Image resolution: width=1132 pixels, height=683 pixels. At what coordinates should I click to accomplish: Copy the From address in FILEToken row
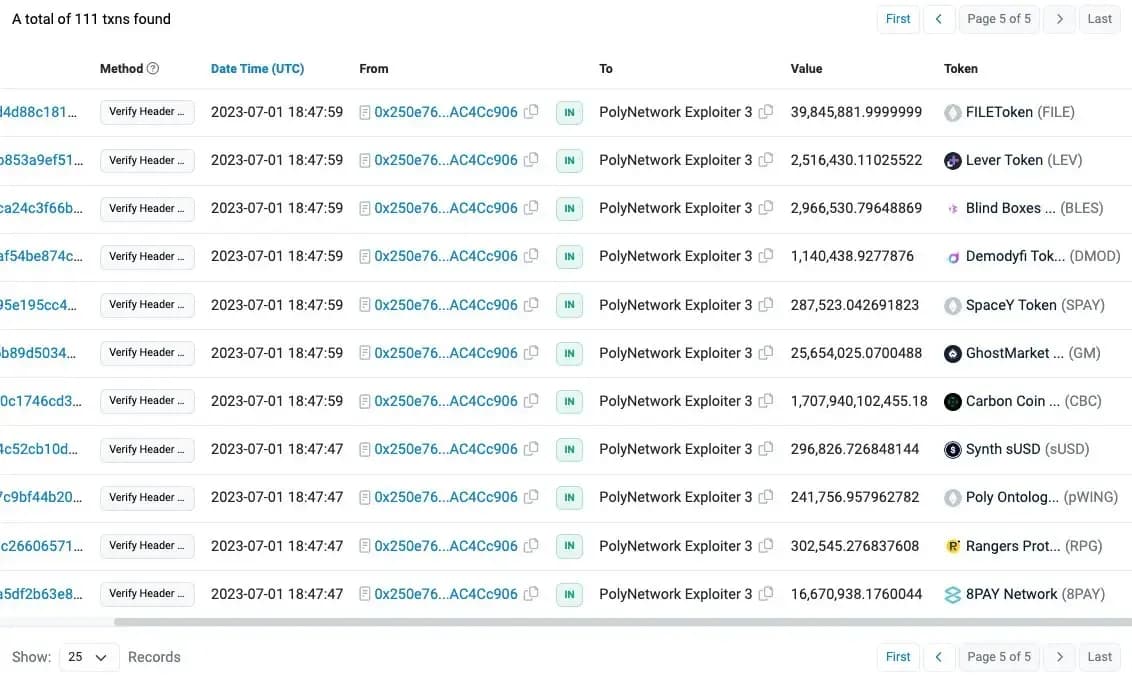531,112
